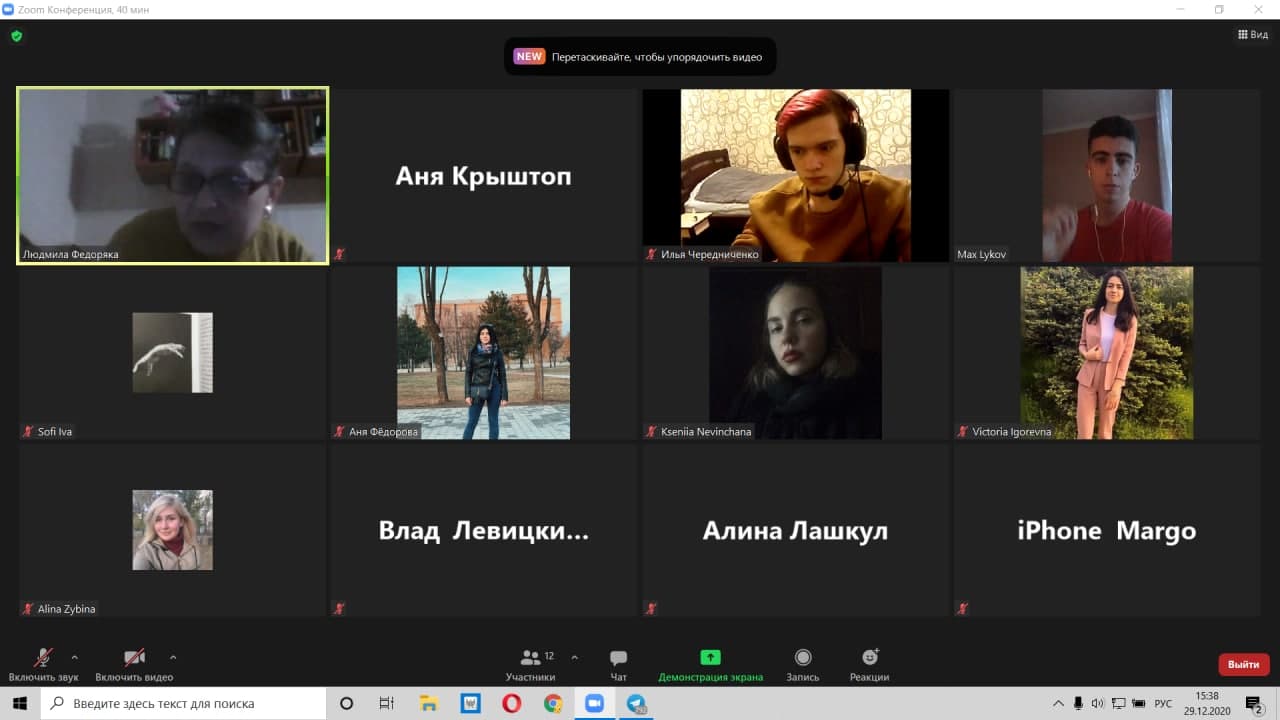This screenshot has height=720, width=1280.
Task: Switch РУС keyboard language indicator
Action: (1163, 703)
